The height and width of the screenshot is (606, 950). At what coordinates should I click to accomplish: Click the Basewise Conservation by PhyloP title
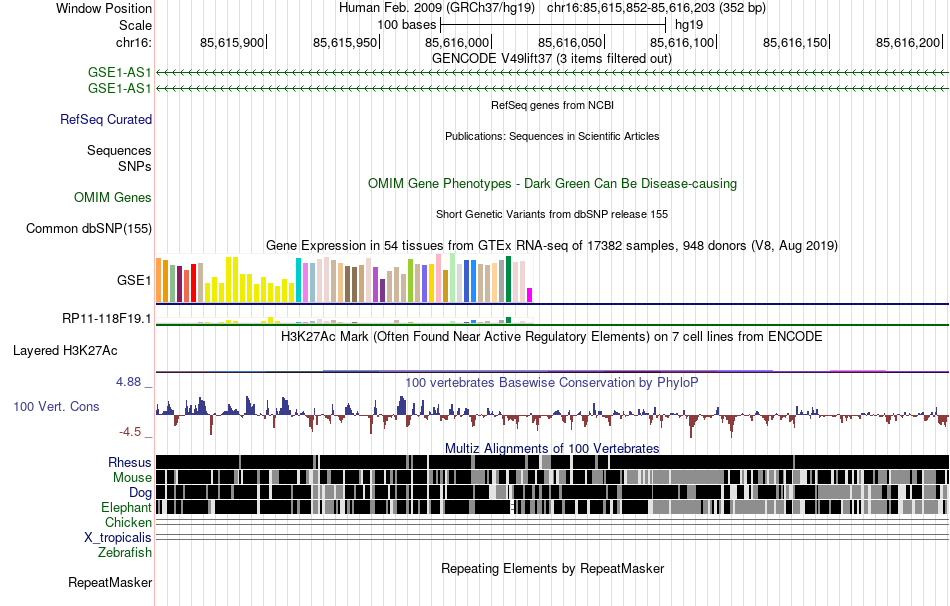point(552,382)
